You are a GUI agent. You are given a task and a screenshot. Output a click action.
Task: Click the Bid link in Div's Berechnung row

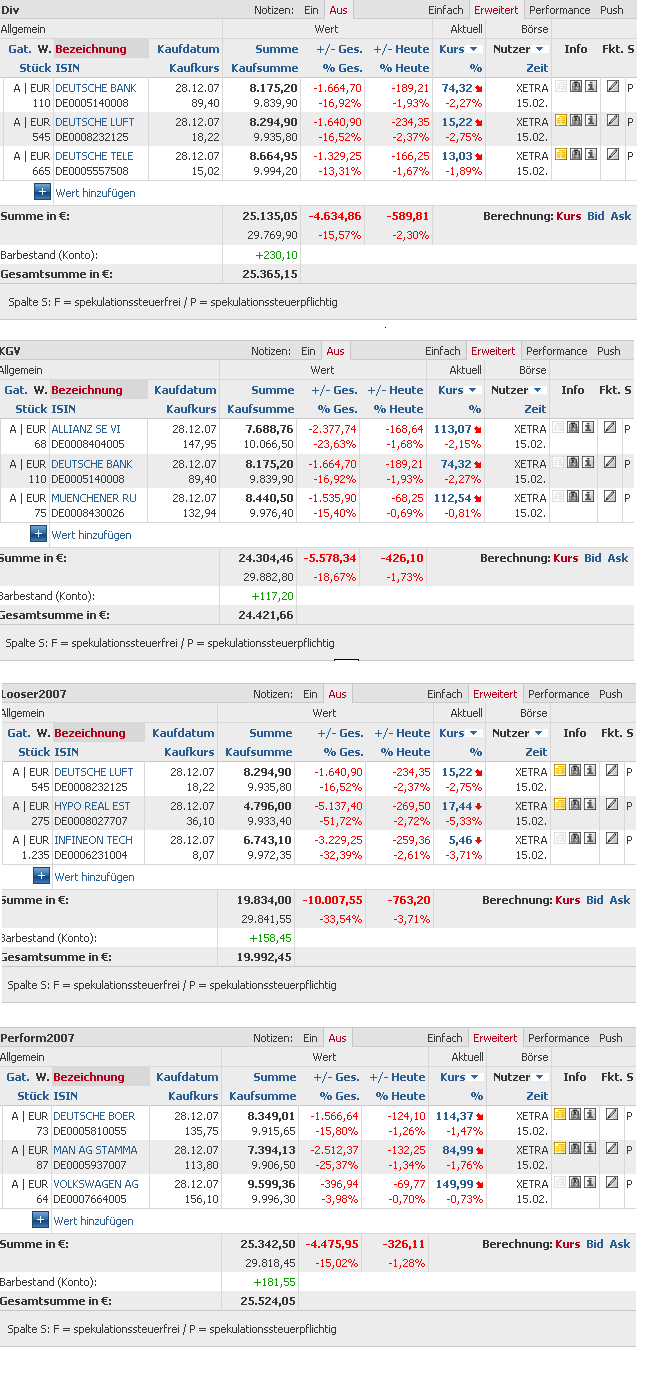[x=595, y=214]
